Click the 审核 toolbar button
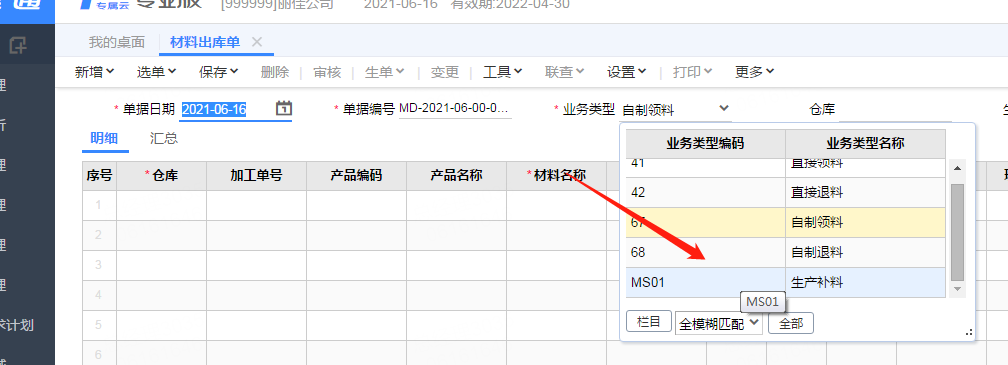This screenshot has height=365, width=1008. (327, 72)
